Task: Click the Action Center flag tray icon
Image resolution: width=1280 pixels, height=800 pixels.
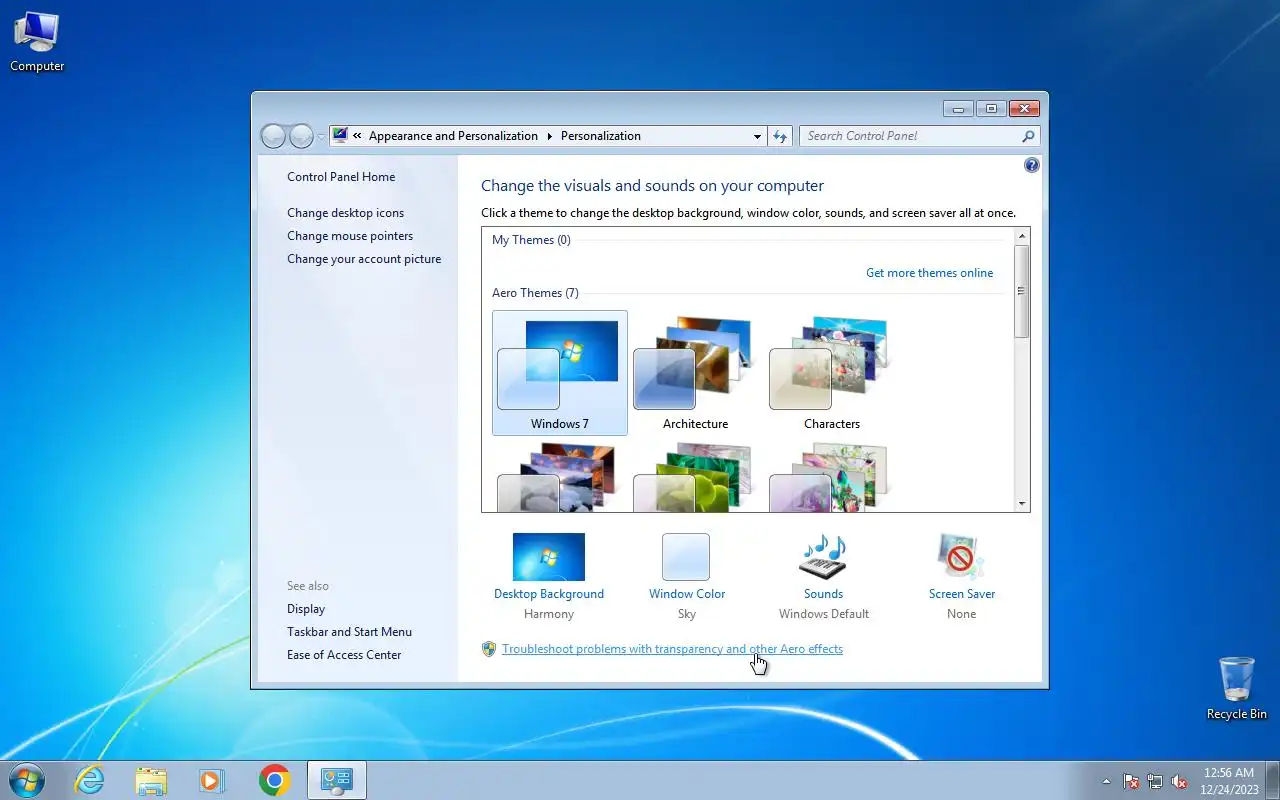Action: coord(1131,781)
